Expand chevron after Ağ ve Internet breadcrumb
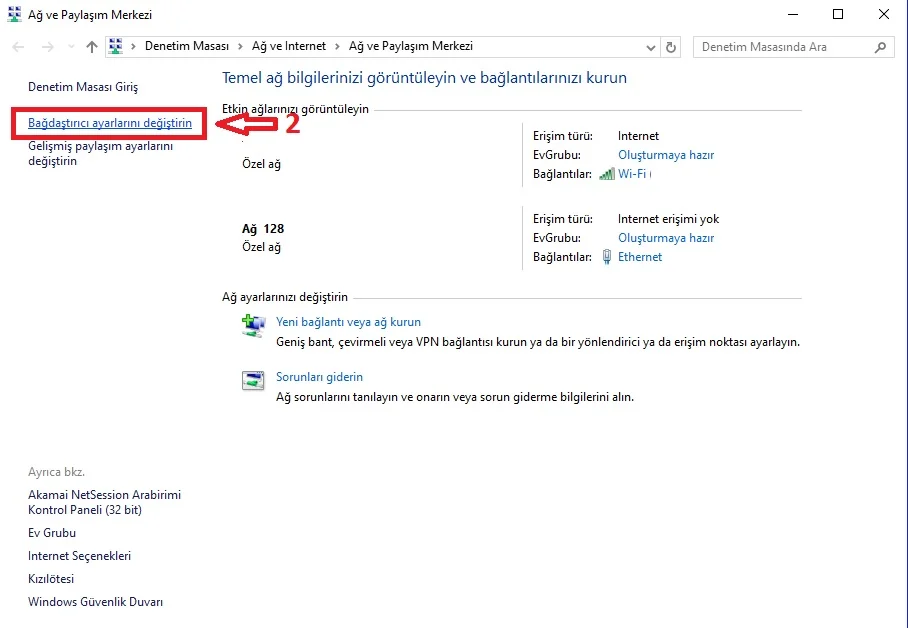Image resolution: width=908 pixels, height=628 pixels. [340, 47]
